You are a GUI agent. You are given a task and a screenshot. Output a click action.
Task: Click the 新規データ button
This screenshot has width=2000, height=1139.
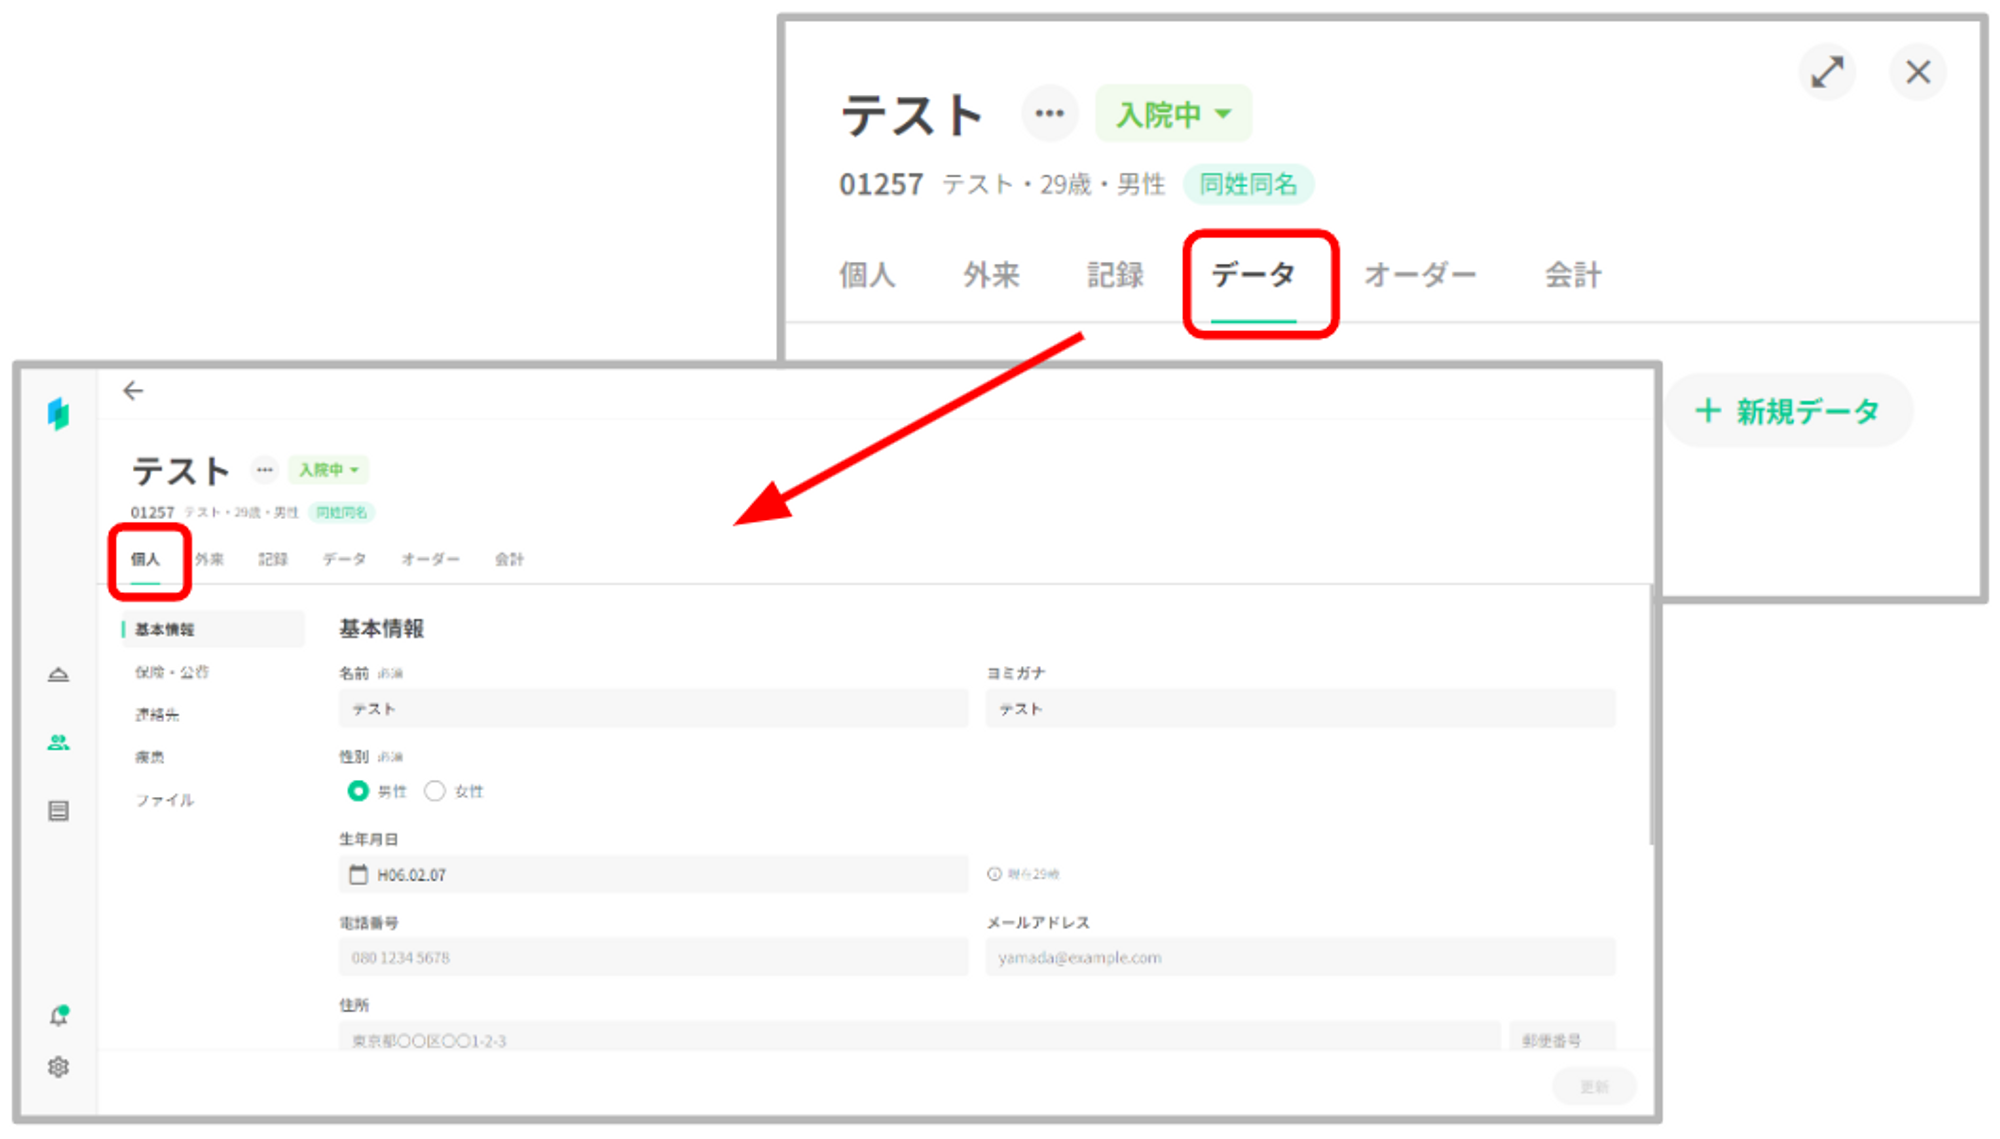click(1788, 411)
